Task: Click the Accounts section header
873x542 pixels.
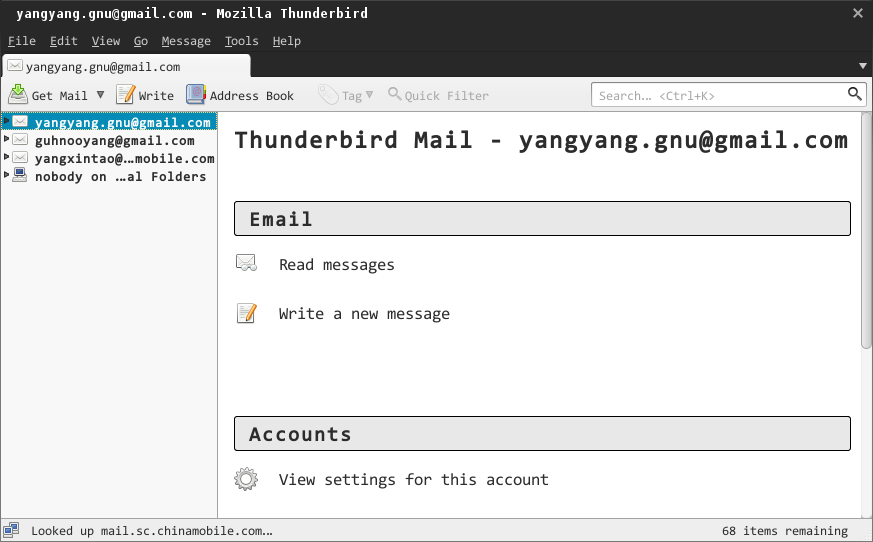Action: click(x=542, y=433)
